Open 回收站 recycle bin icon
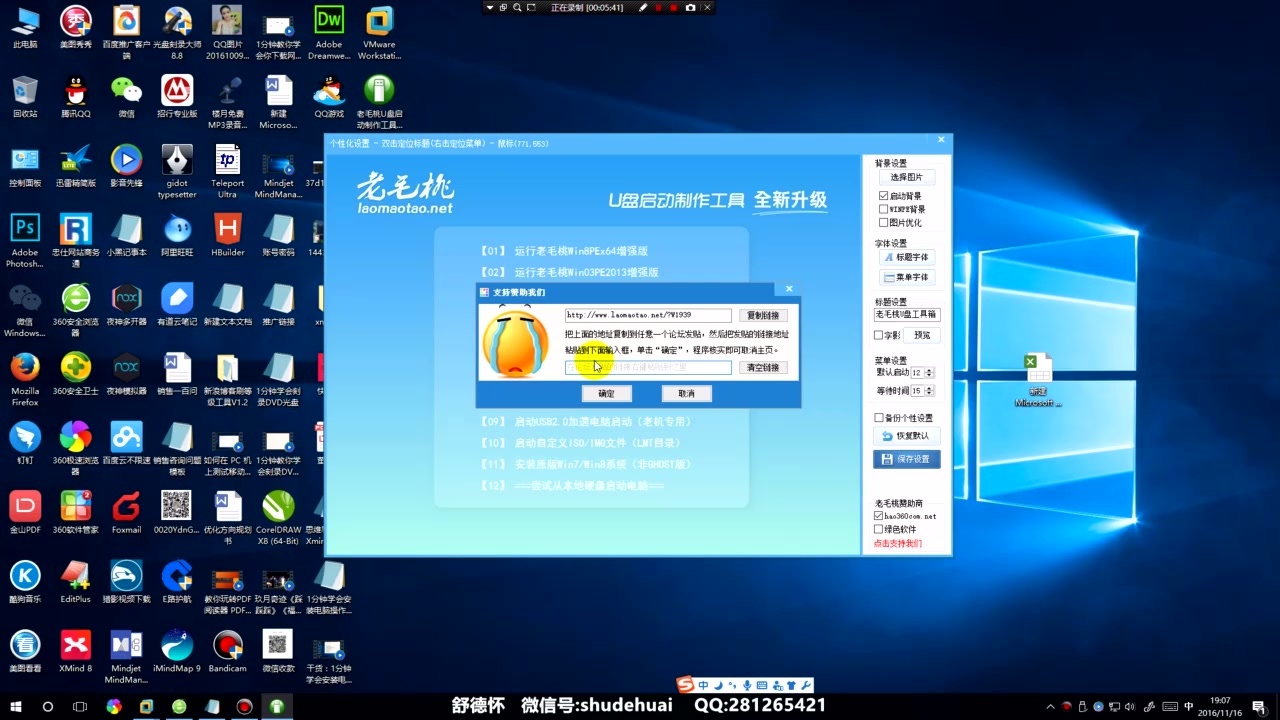 tap(25, 97)
